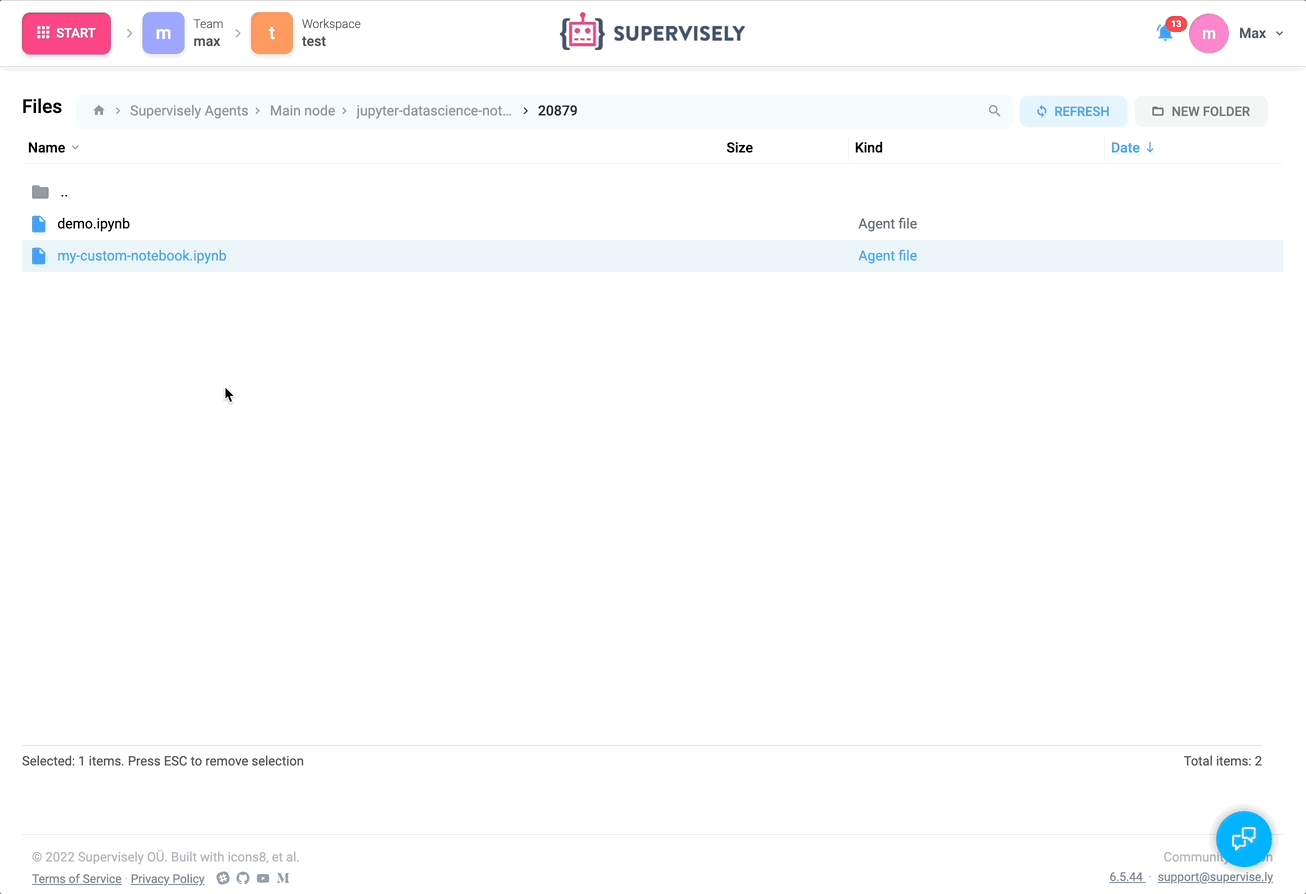Select the demo.ipynb file row
Image resolution: width=1306 pixels, height=894 pixels.
click(x=93, y=223)
